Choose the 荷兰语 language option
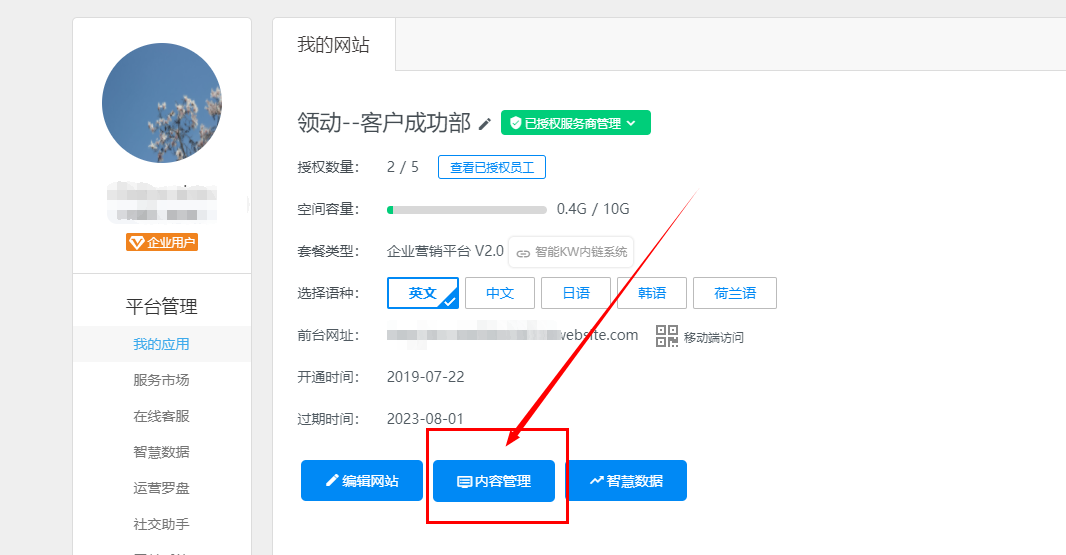 pyautogui.click(x=734, y=293)
